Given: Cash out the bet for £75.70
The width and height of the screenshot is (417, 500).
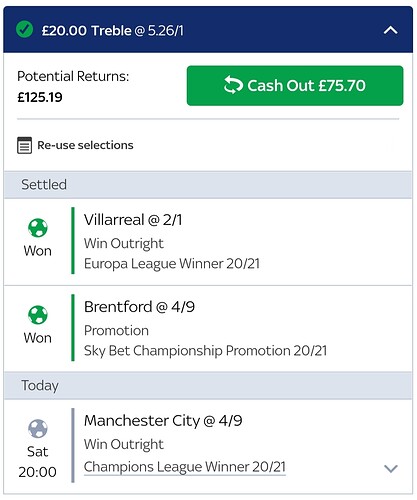Looking at the screenshot, I should coord(295,86).
